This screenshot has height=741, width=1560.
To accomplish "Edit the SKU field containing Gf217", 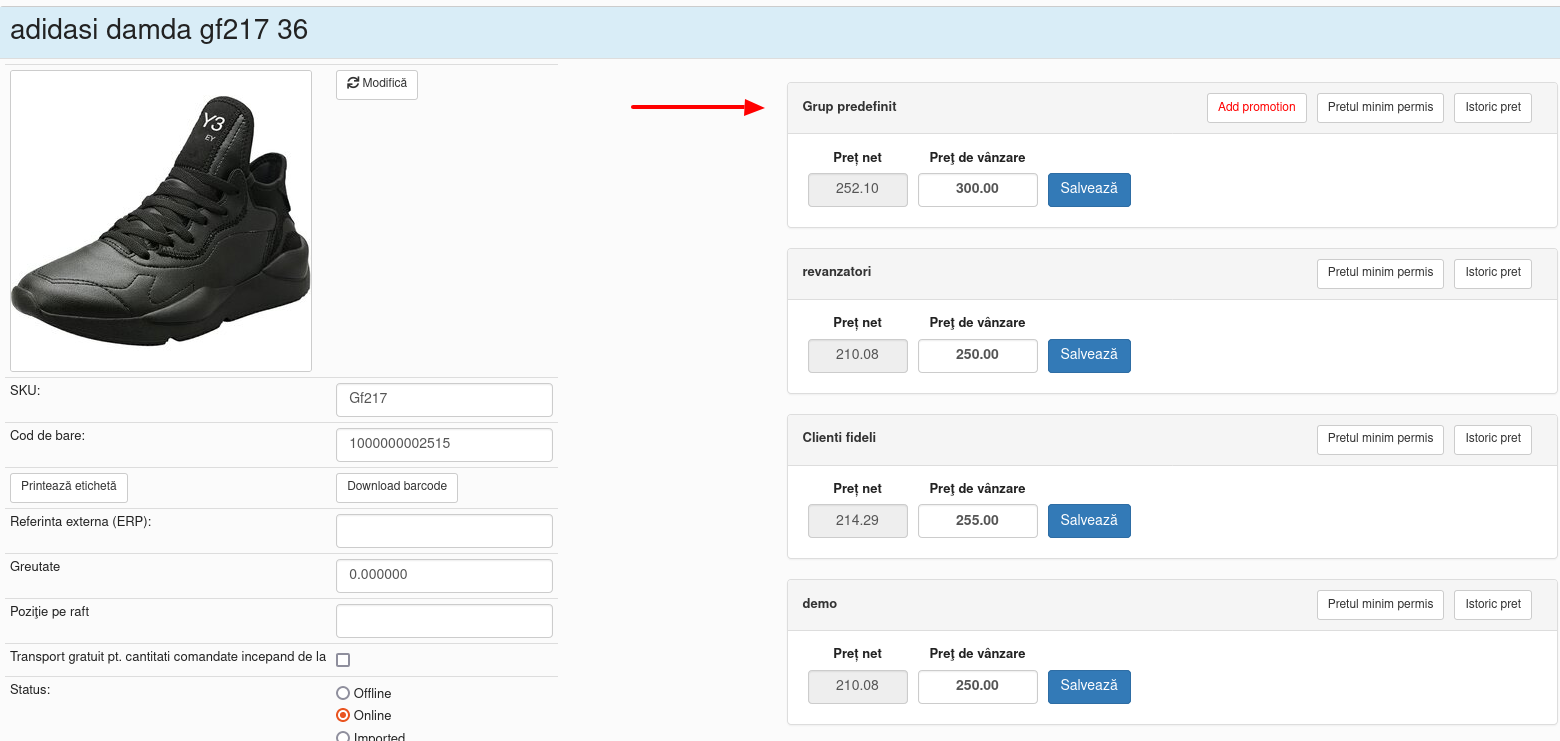I will tap(444, 399).
